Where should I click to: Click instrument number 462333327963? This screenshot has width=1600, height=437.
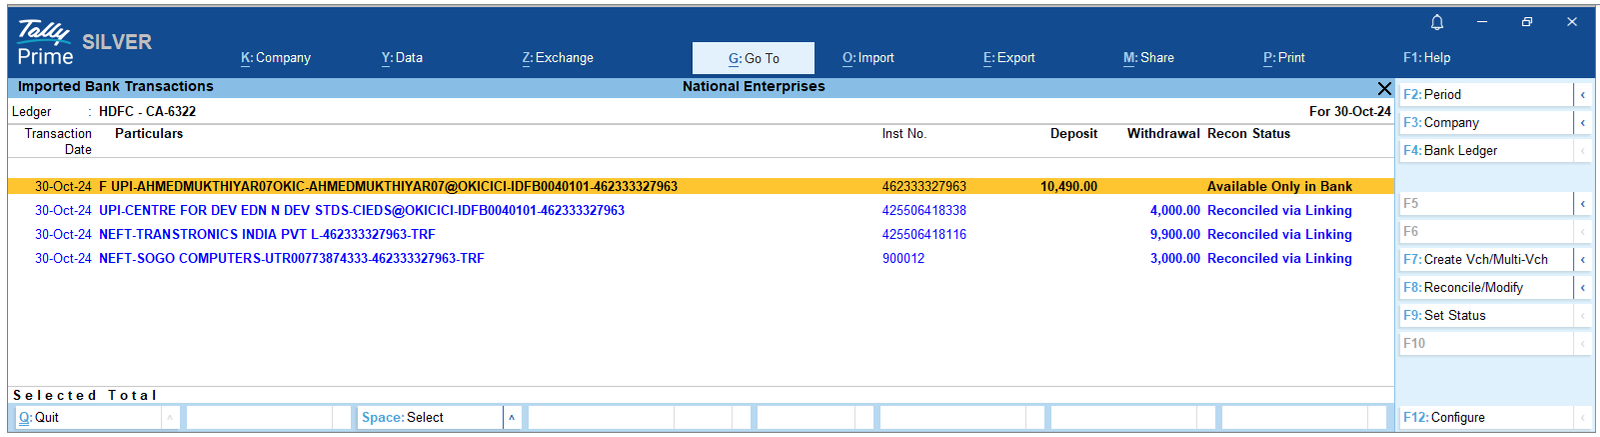tap(924, 186)
